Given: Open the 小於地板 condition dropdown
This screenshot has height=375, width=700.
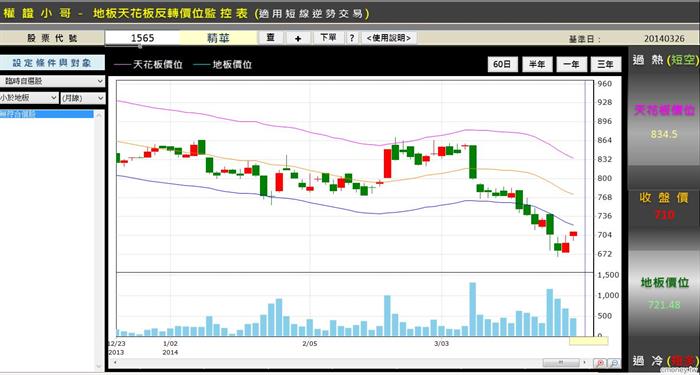Looking at the screenshot, I should tap(29, 98).
